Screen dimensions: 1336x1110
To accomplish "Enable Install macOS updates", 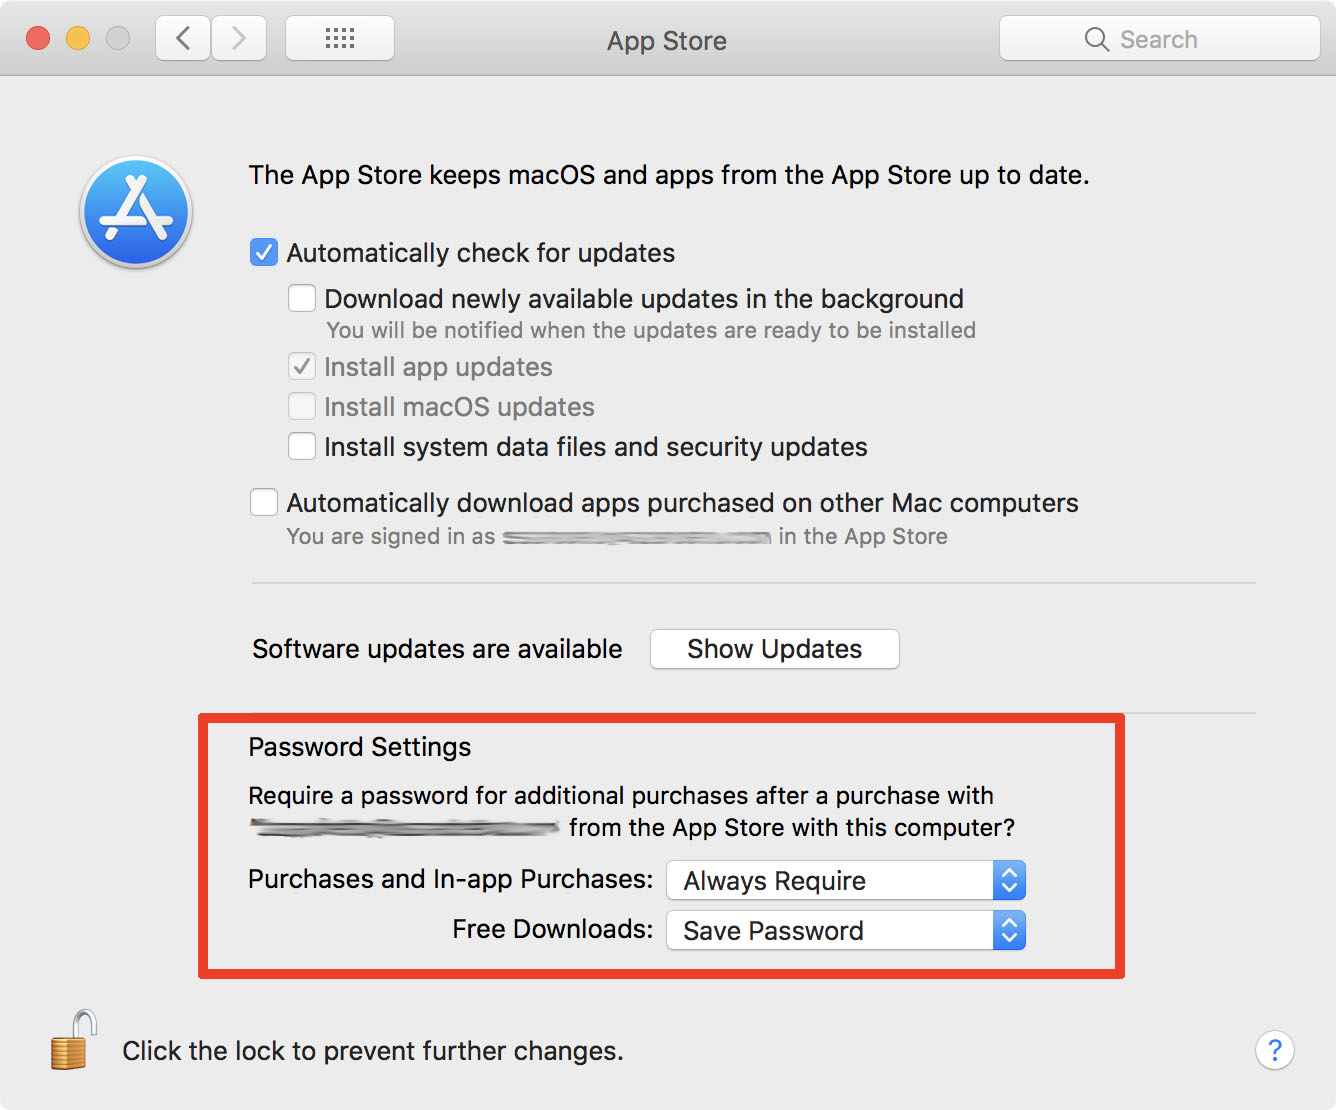I will point(301,406).
